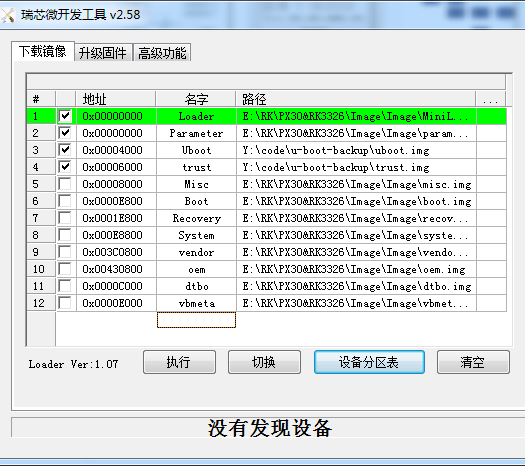Viewport: 525px width, 466px height.
Task: Uncheck the trust row checkbox
Action: (65, 167)
